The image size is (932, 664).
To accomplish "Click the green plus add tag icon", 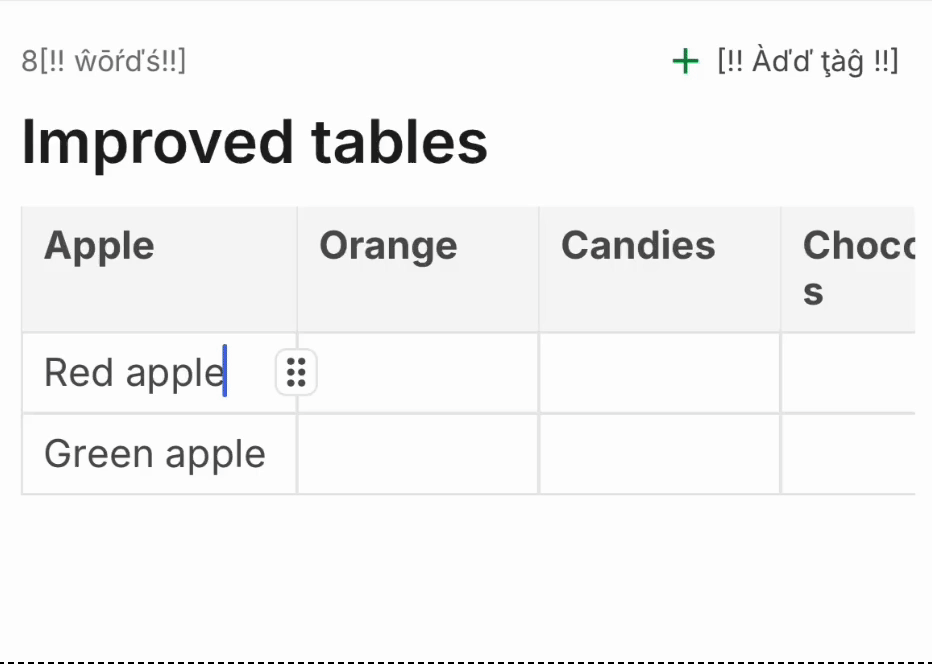I will [685, 62].
